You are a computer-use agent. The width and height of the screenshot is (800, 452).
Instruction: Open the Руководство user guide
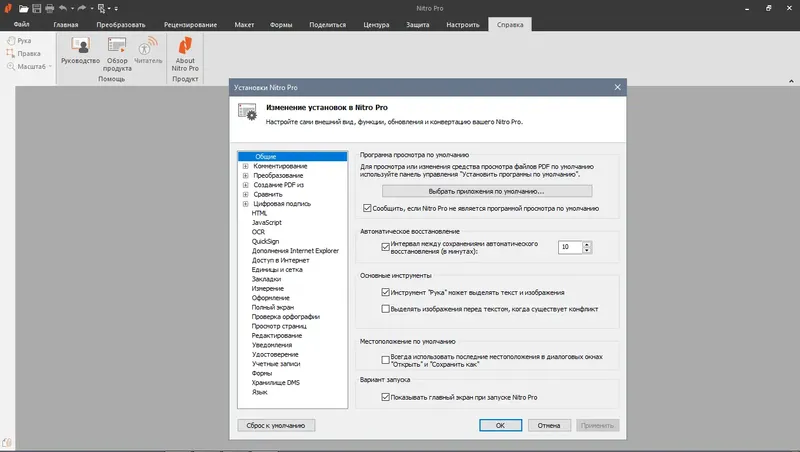[80, 51]
